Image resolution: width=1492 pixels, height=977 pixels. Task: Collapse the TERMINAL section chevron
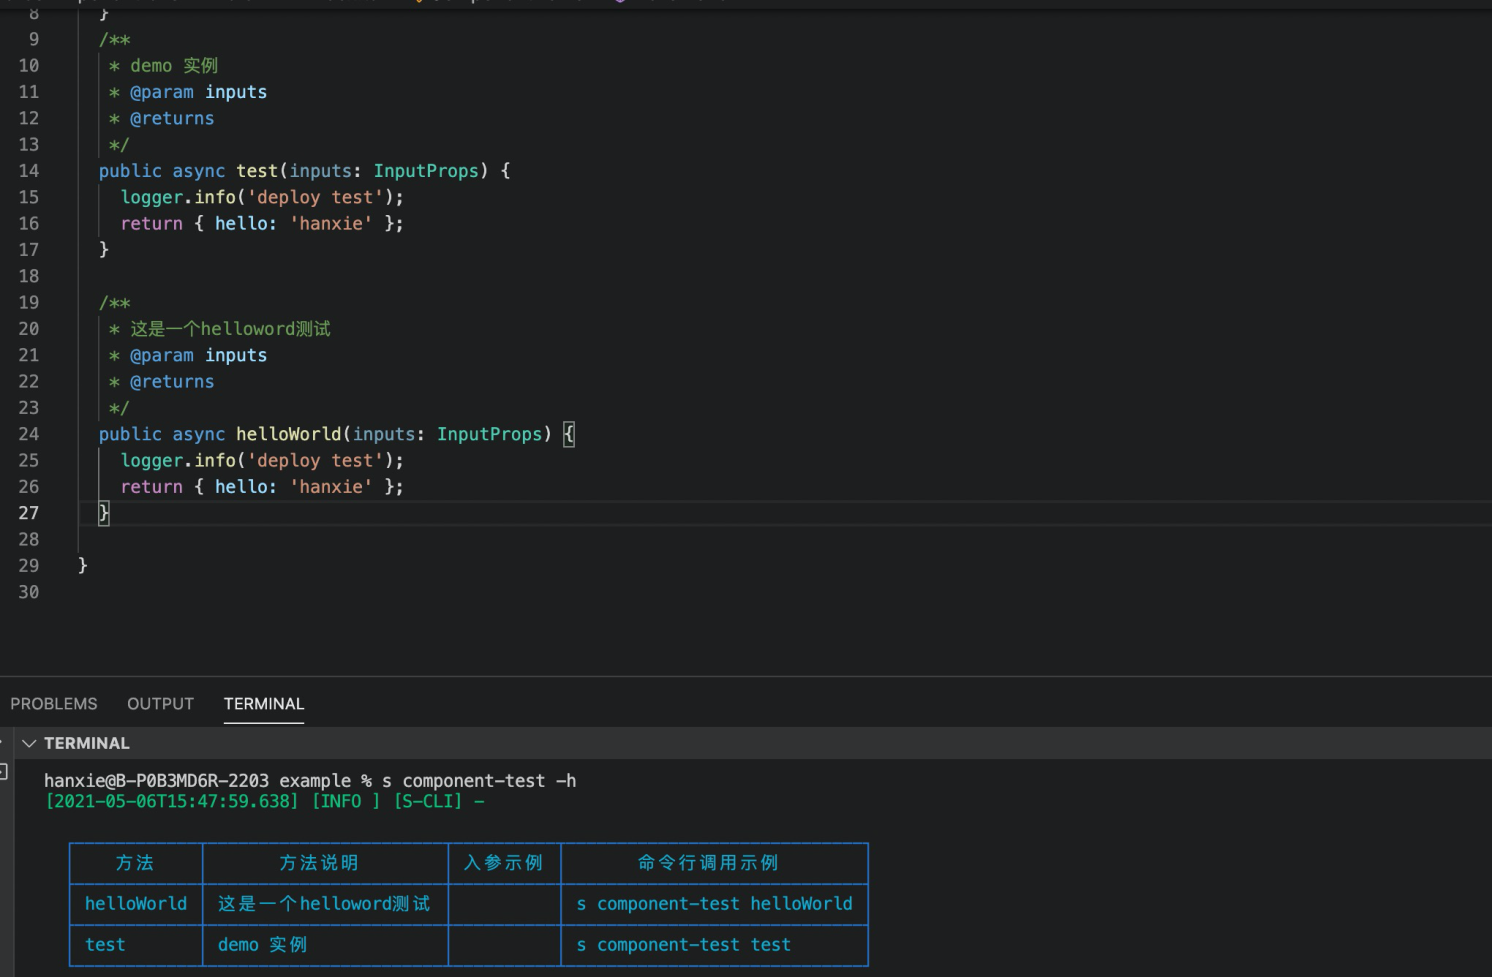(x=29, y=743)
